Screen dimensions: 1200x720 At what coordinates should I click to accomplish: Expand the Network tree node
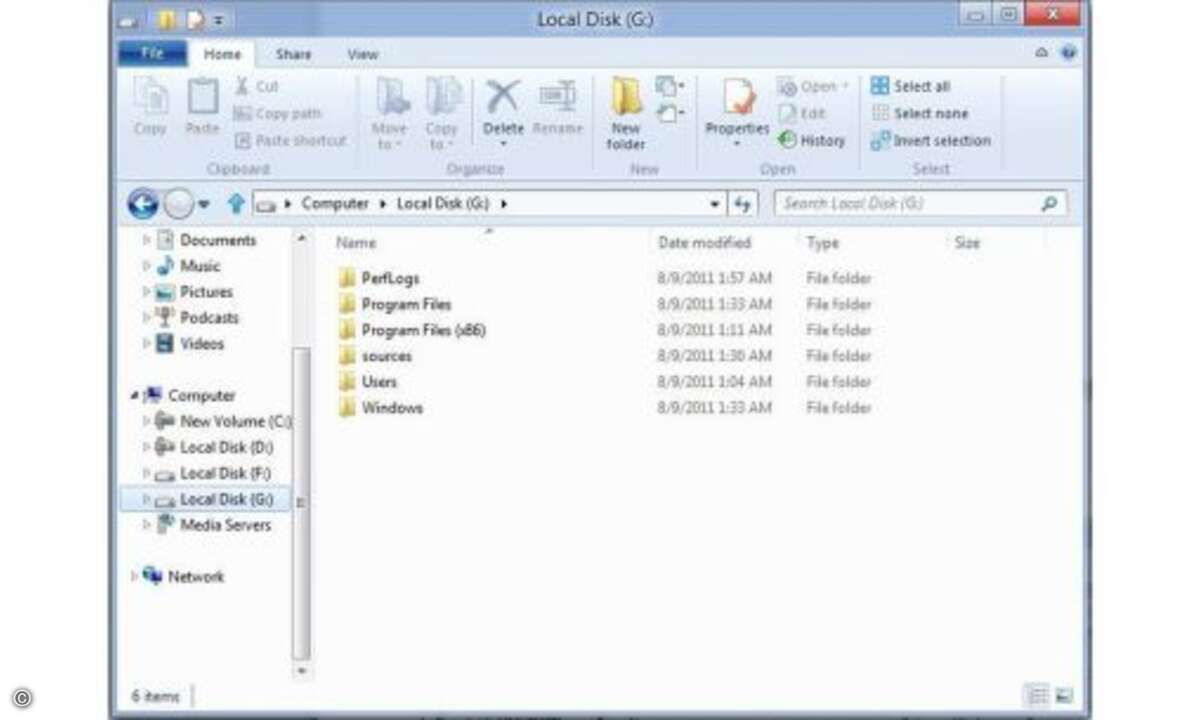(x=135, y=577)
